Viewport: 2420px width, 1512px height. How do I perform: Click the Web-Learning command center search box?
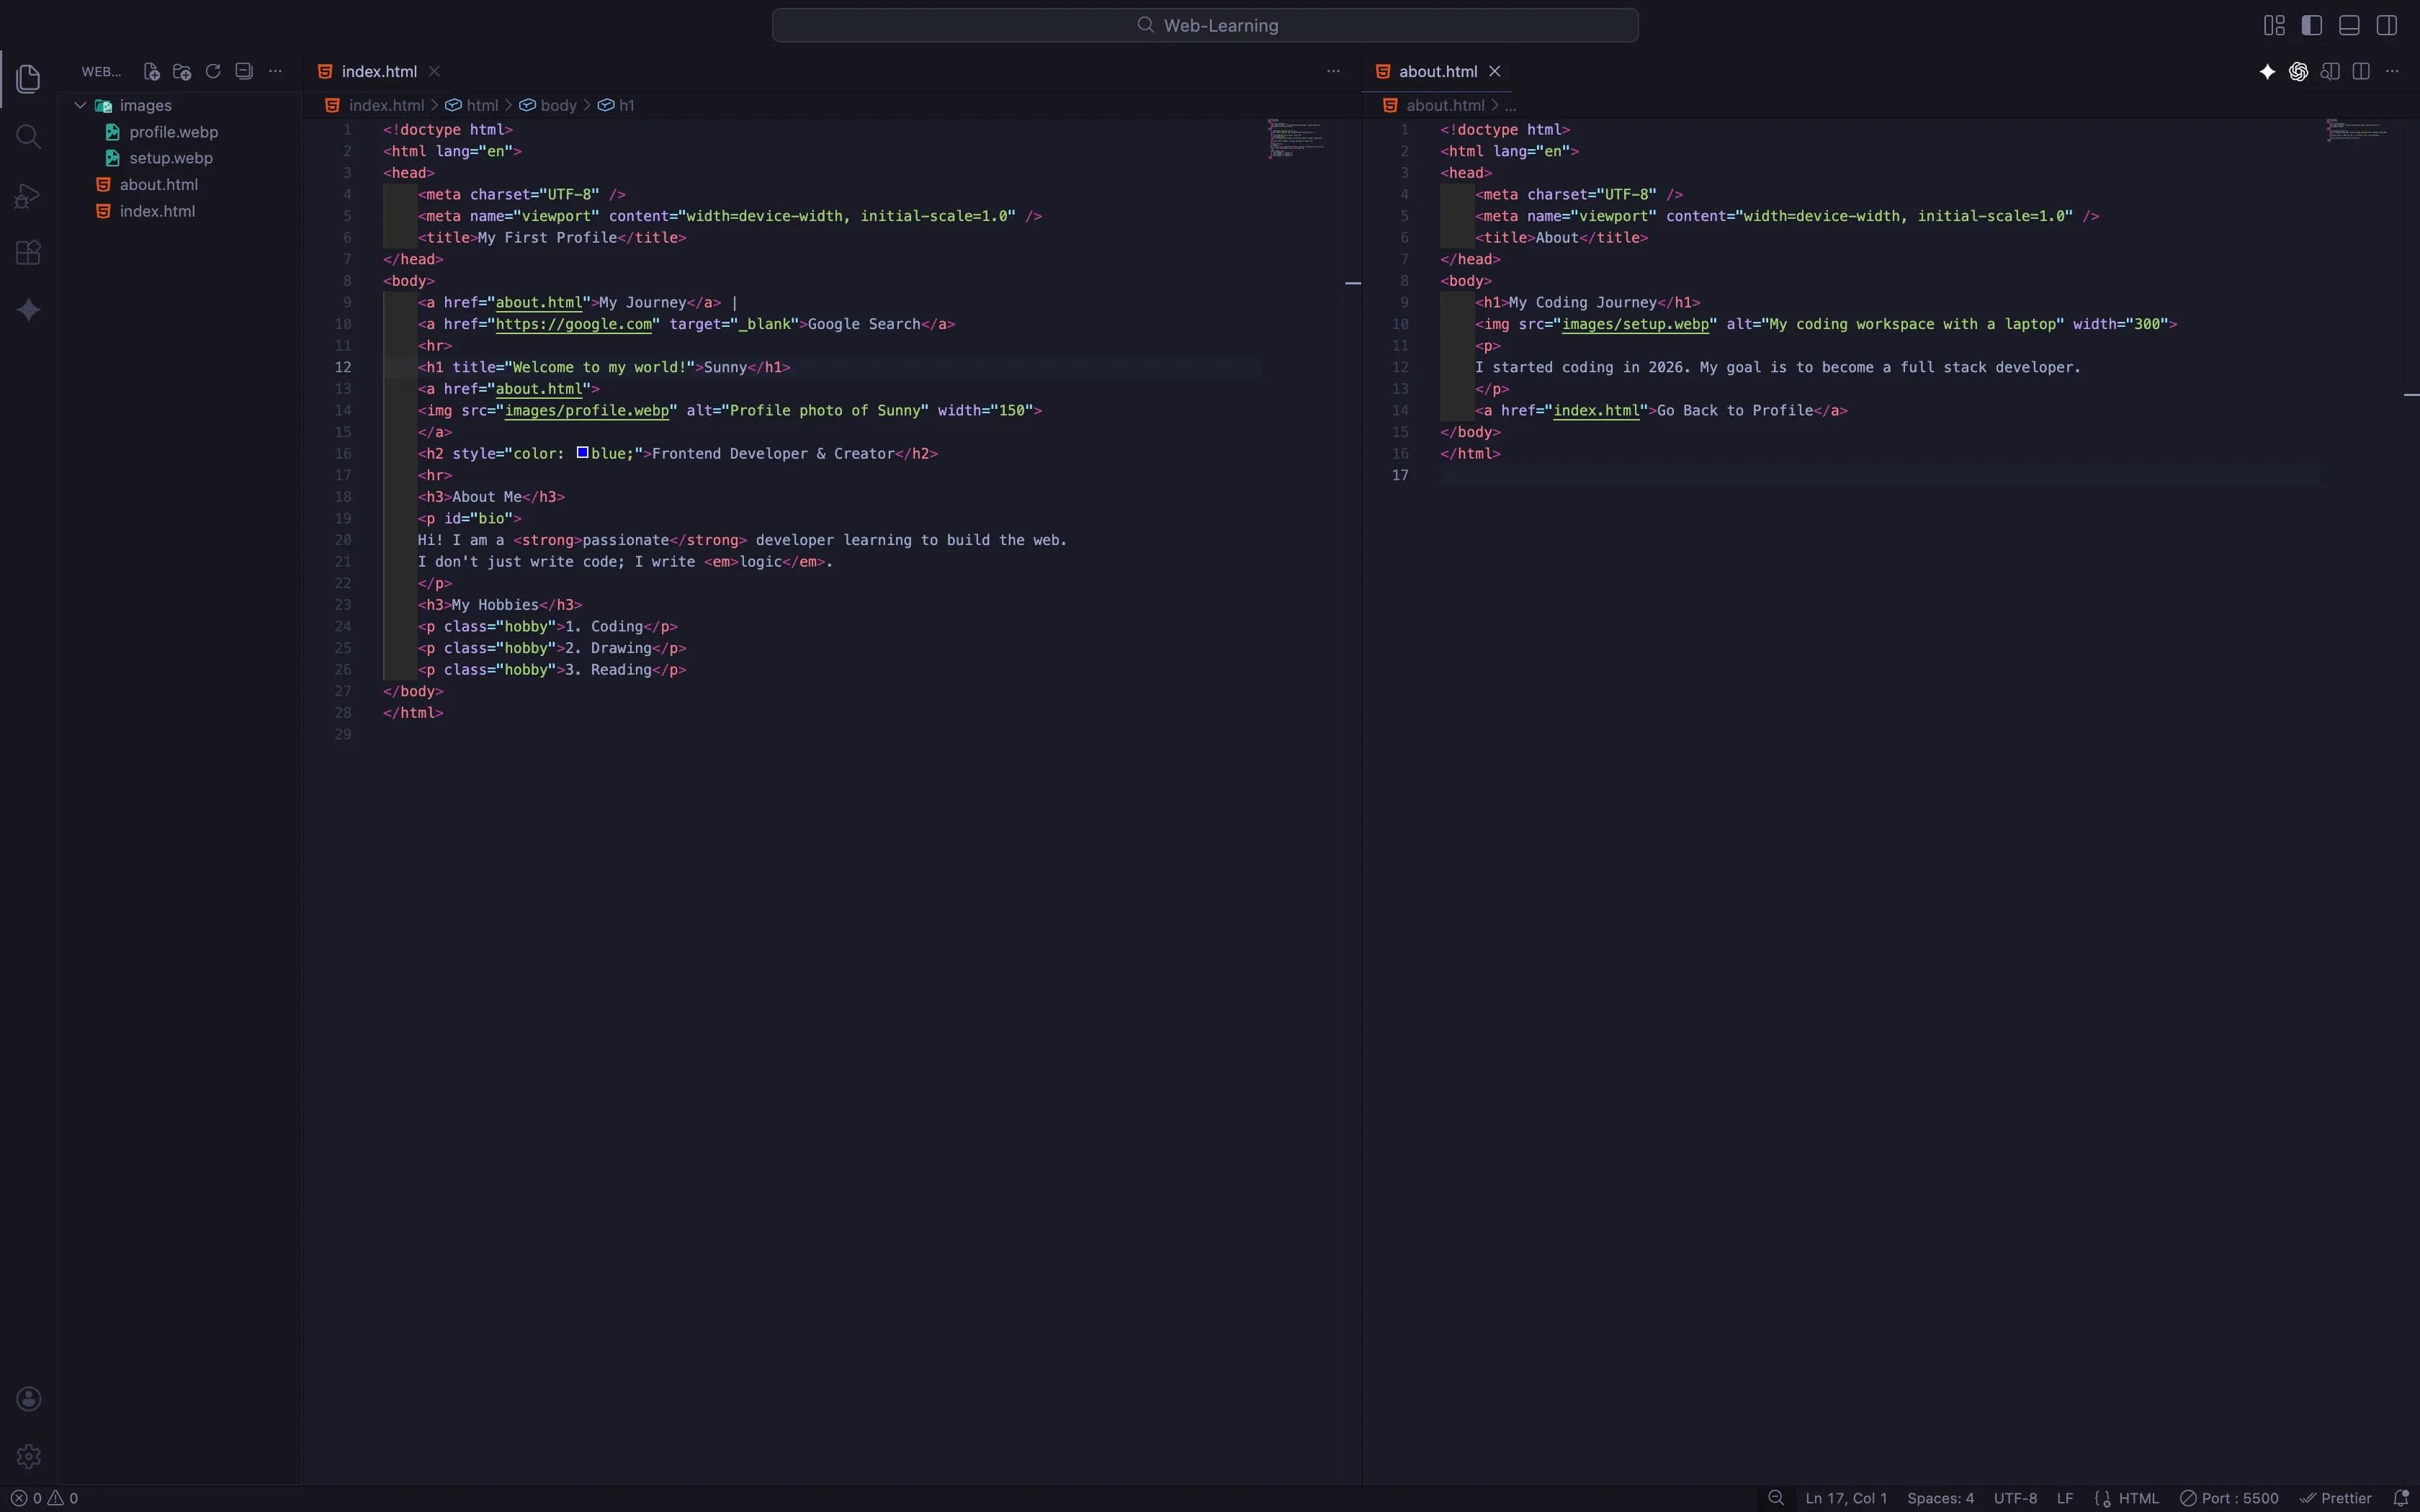click(1205, 25)
